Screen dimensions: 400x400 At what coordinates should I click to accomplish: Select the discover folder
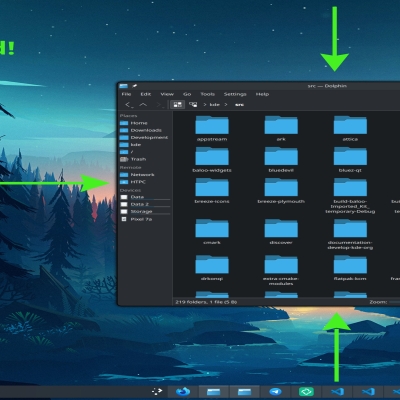pos(281,232)
